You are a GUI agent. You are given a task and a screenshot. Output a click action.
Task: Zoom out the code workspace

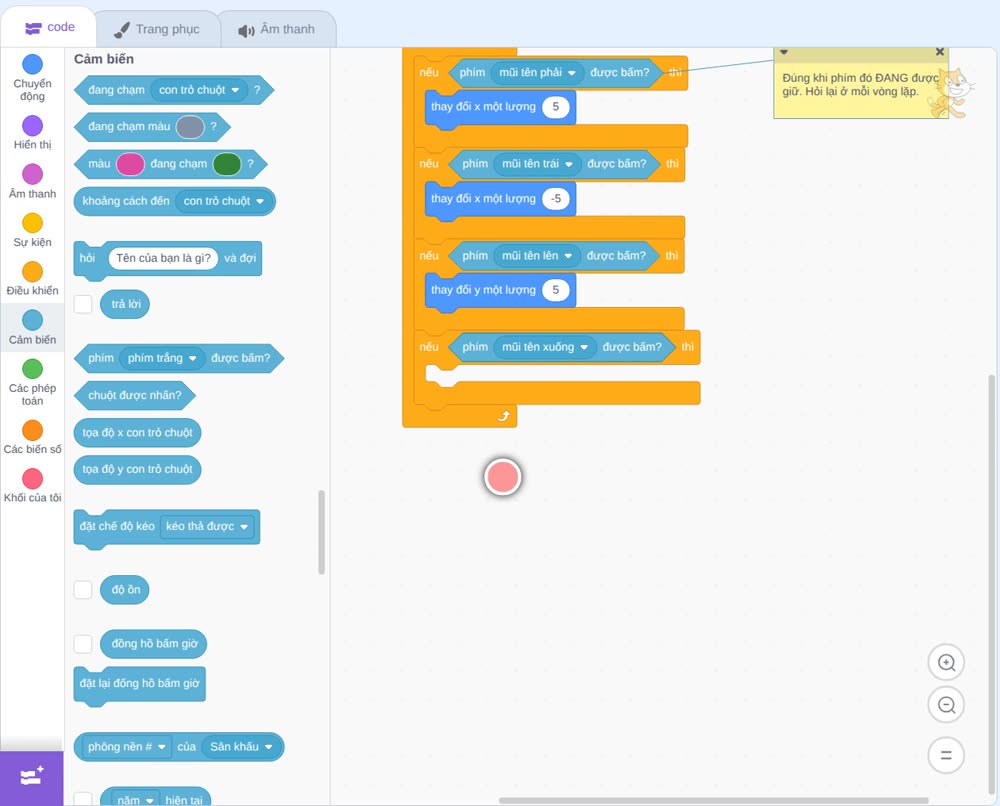pyautogui.click(x=946, y=705)
